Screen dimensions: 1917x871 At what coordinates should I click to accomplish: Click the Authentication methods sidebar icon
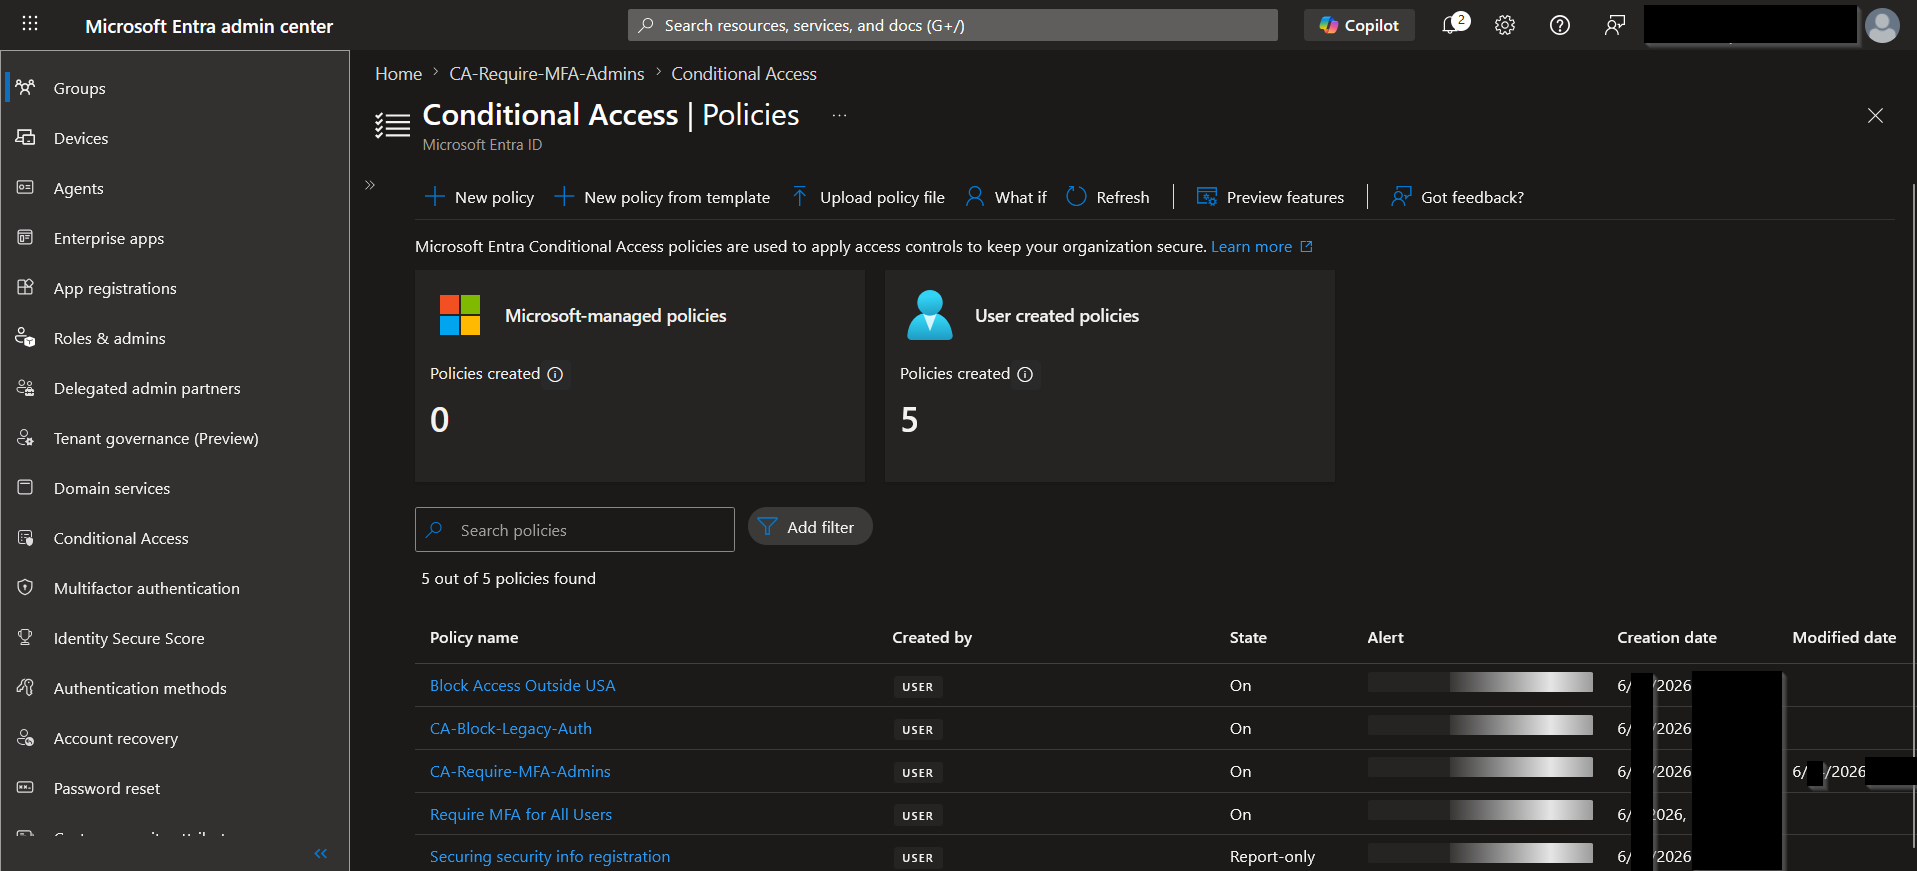point(26,687)
